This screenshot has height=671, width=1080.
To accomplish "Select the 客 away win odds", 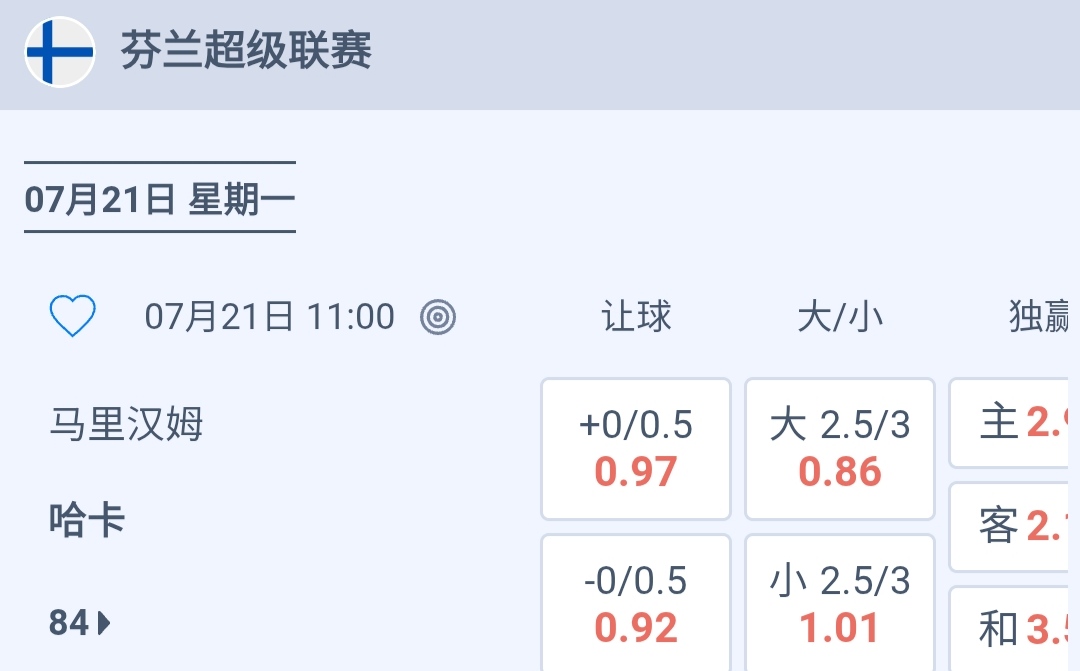I will pos(1010,526).
